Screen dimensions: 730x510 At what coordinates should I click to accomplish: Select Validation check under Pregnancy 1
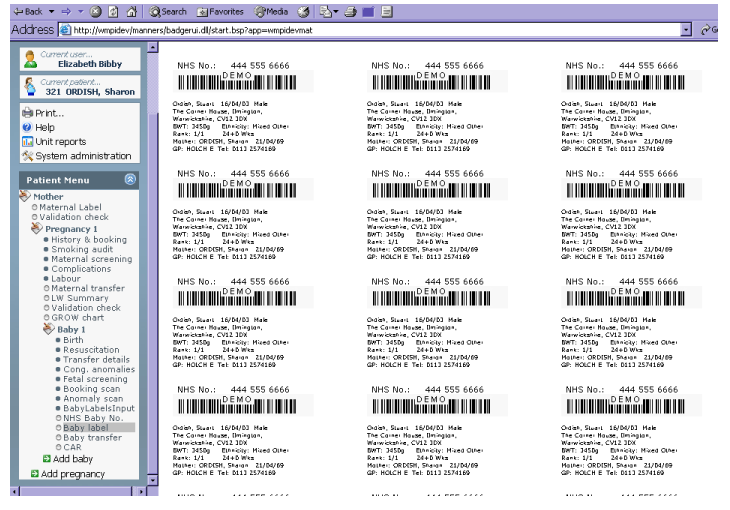tap(86, 308)
